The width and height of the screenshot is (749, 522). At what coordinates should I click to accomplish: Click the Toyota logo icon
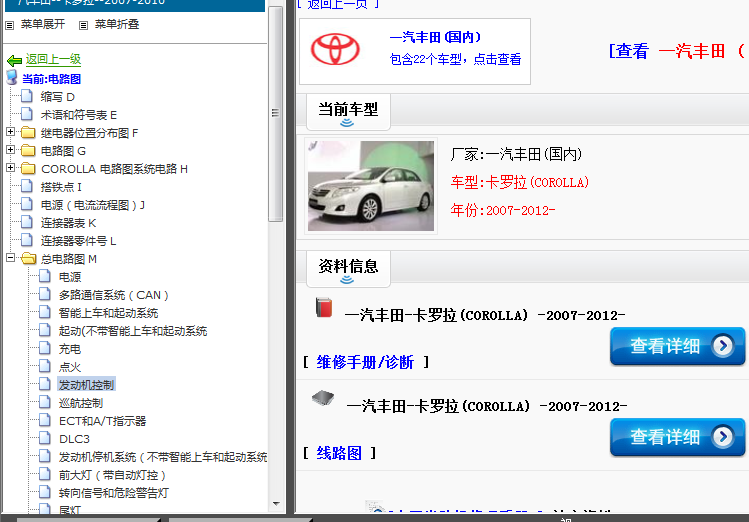[x=335, y=49]
